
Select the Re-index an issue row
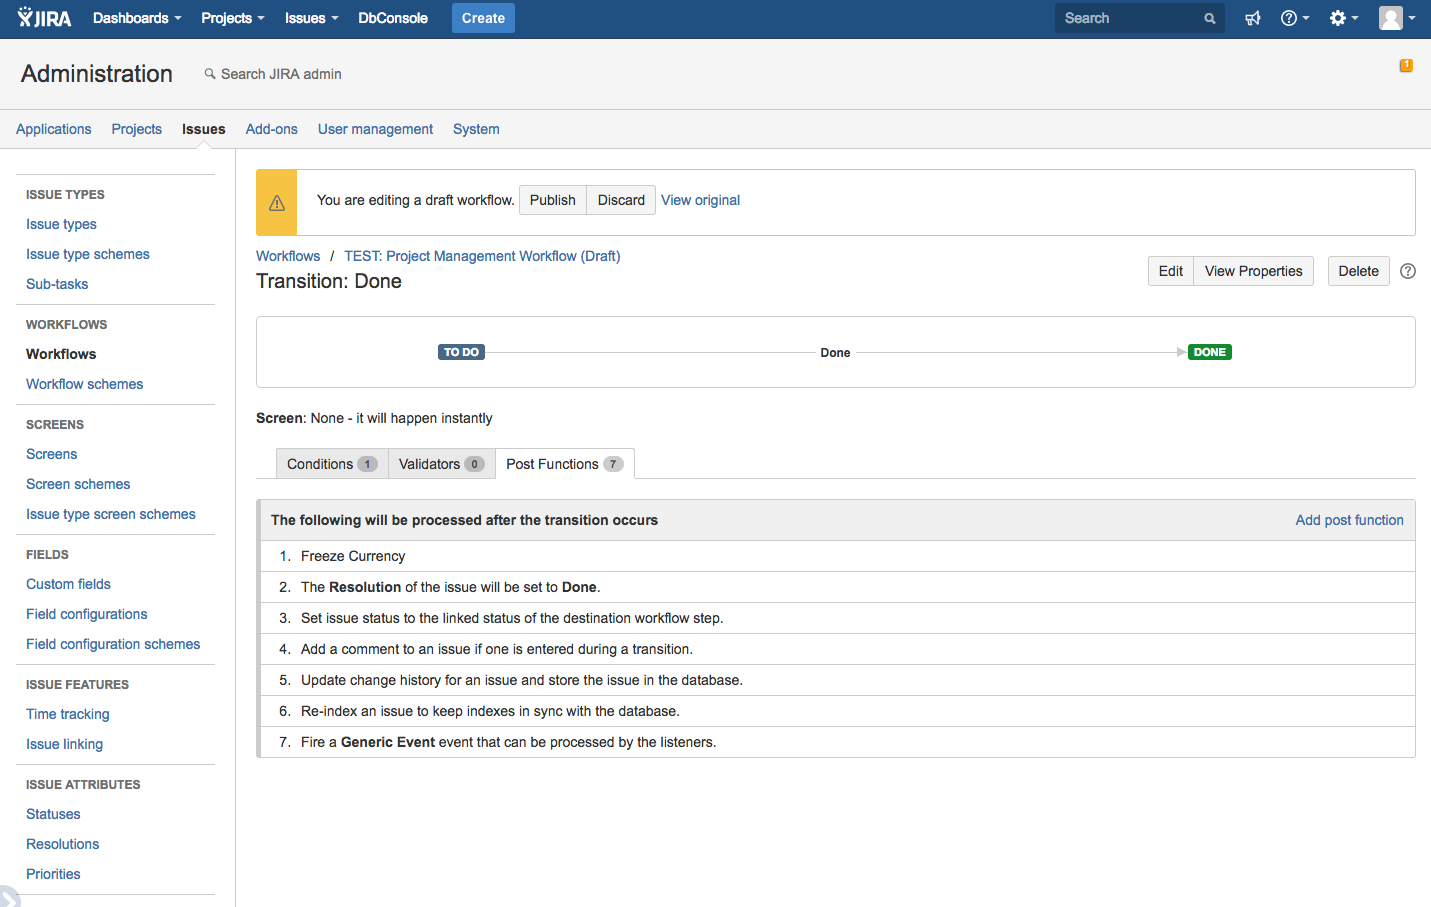[836, 711]
